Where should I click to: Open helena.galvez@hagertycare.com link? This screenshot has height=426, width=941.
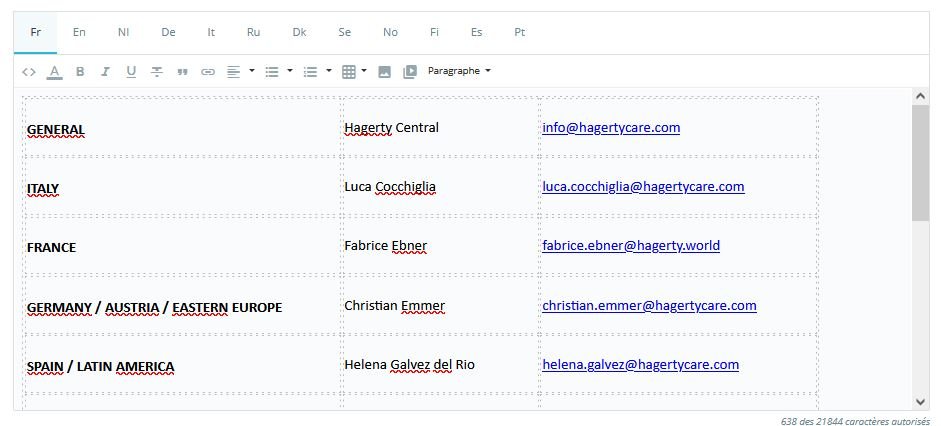pyautogui.click(x=640, y=365)
